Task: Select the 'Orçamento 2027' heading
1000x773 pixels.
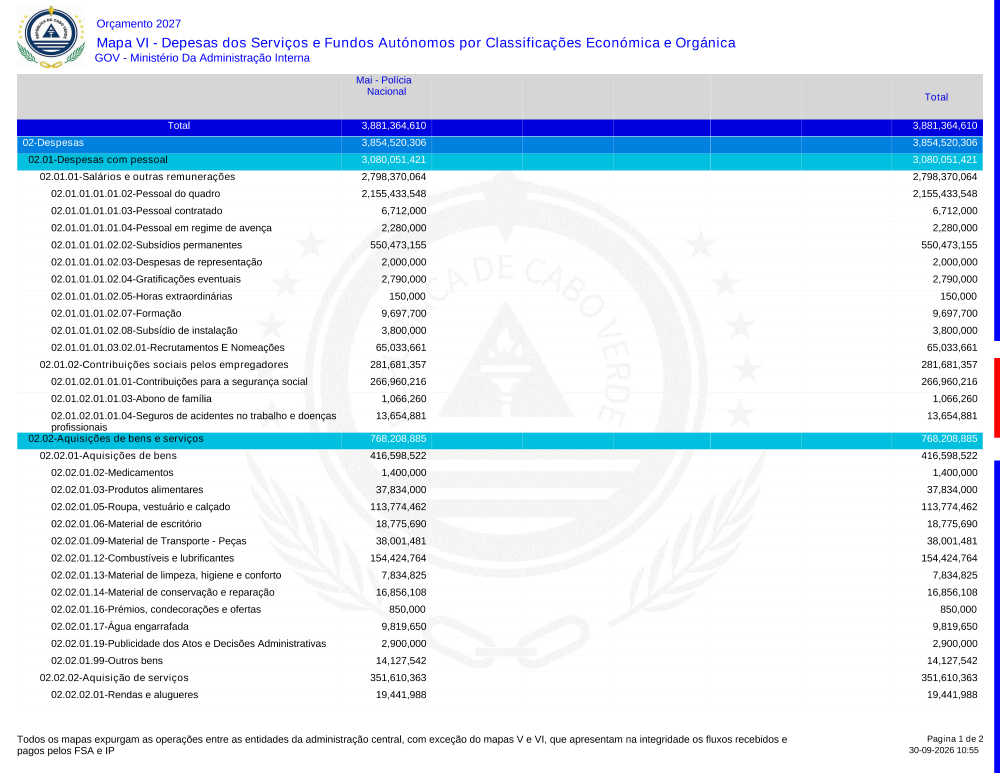Action: [x=138, y=24]
